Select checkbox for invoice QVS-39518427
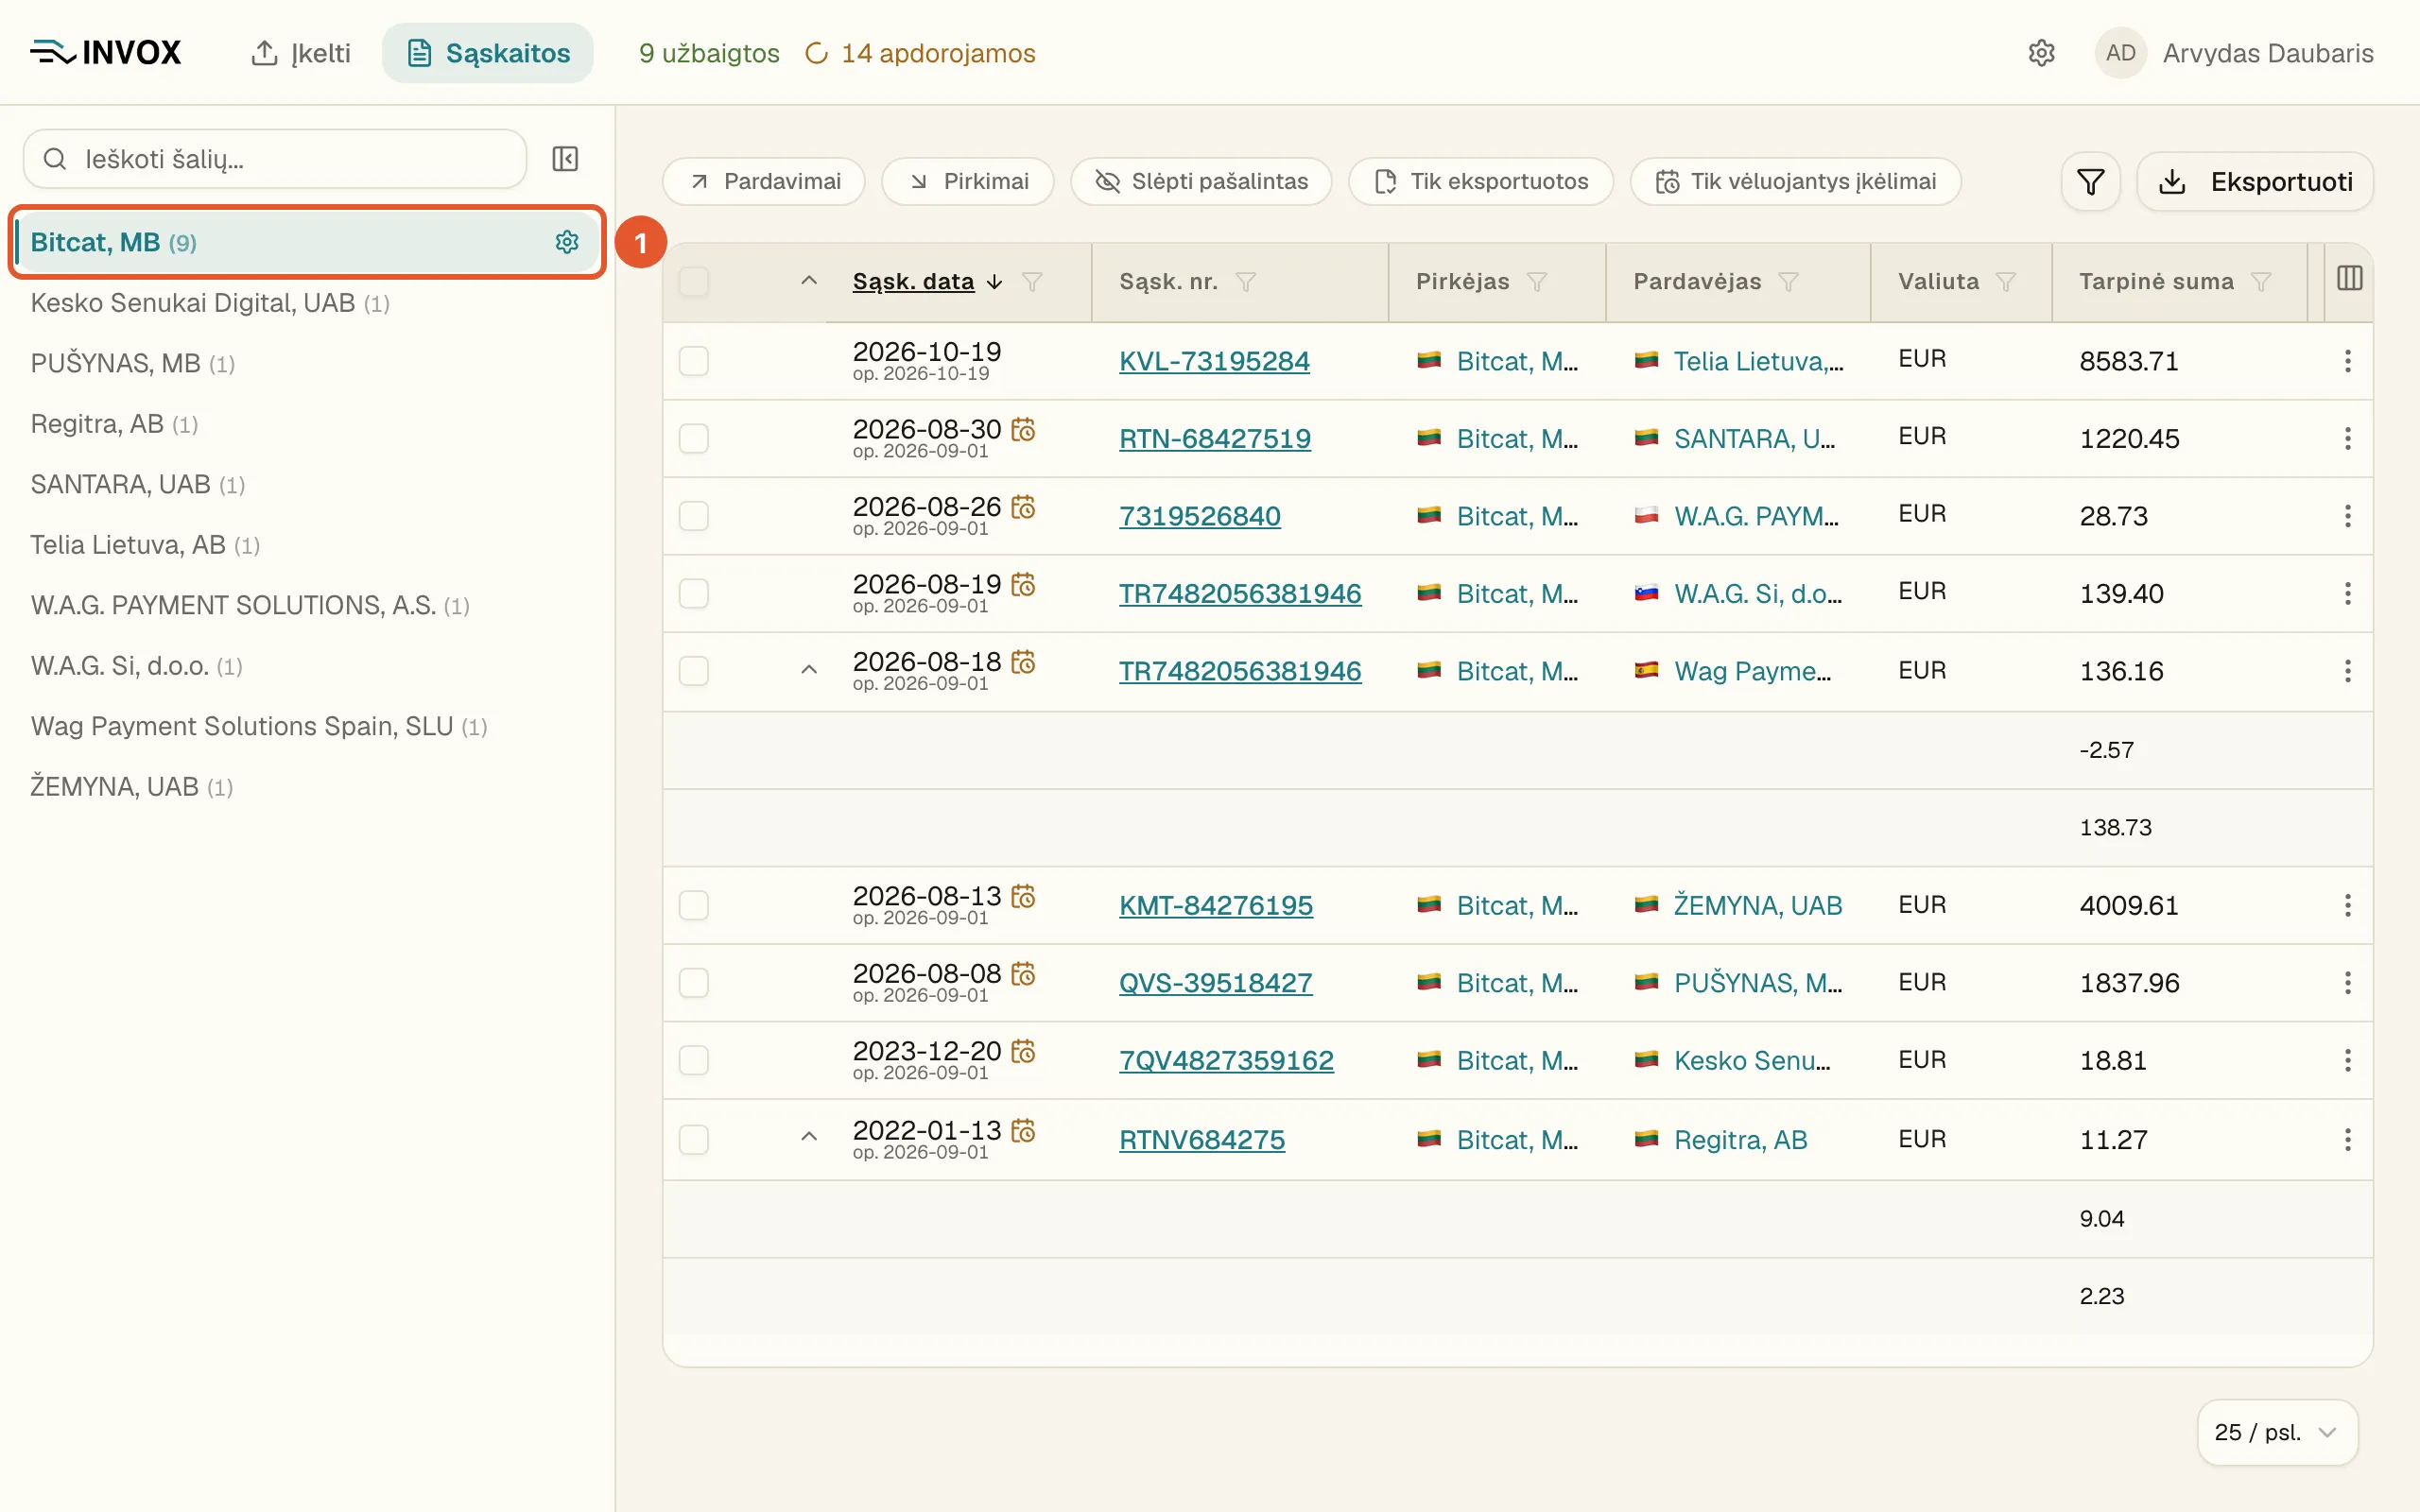Screen dimensions: 2420x1512 [x=694, y=982]
